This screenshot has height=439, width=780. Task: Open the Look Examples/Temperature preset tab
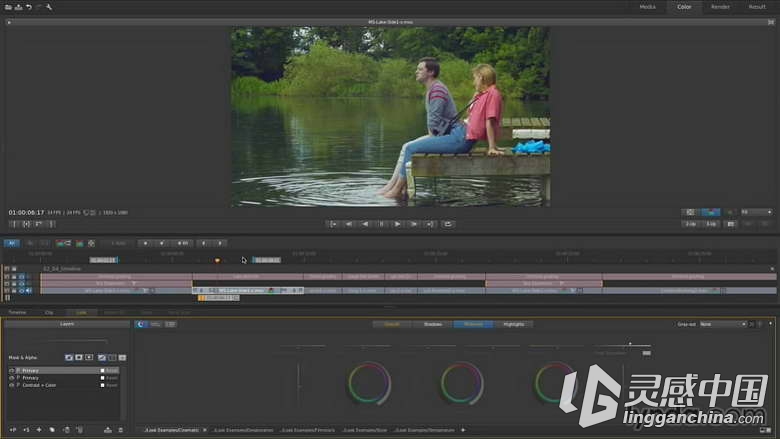tap(425, 430)
